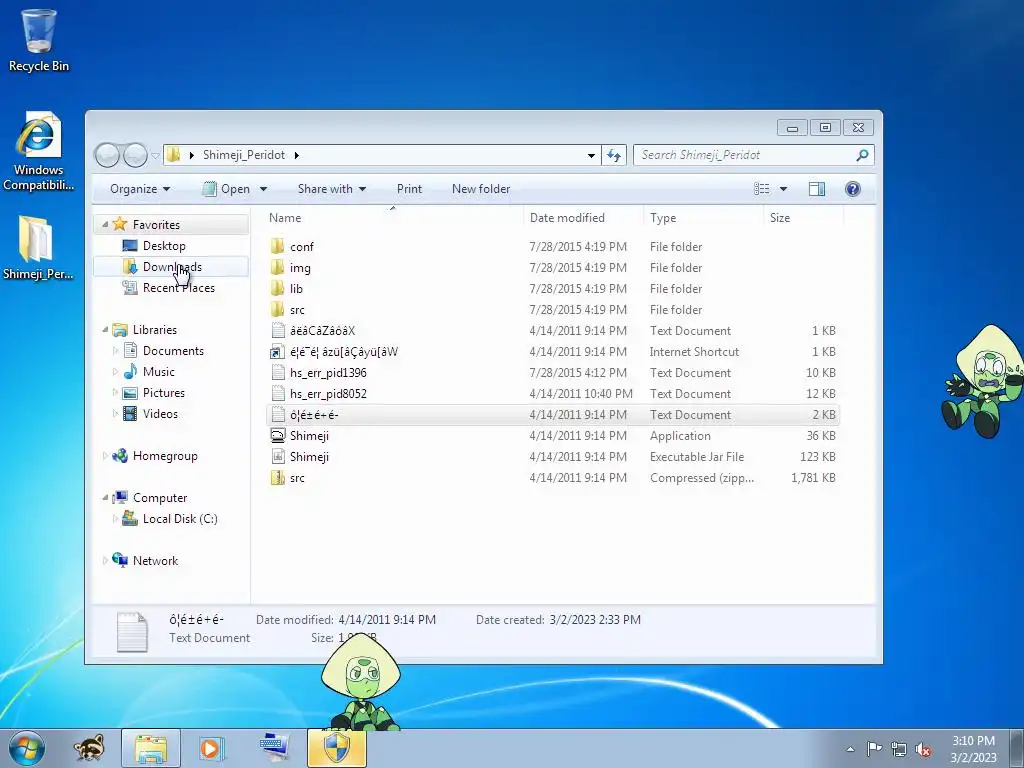Expand the Network tree node
Viewport: 1024px width, 768px height.
click(105, 560)
